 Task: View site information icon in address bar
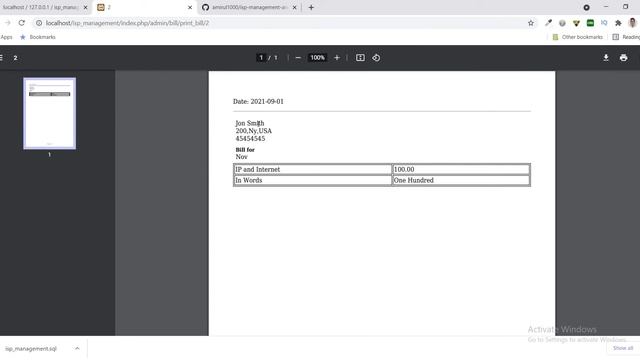(x=39, y=23)
